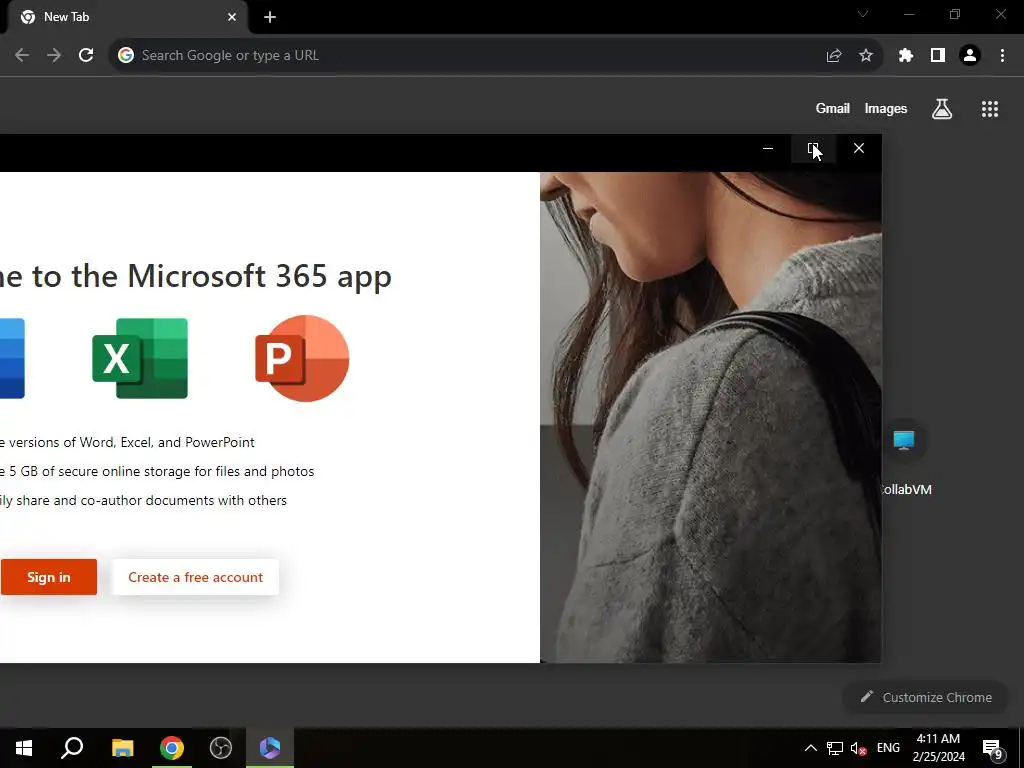Screen dimensions: 1024x768
Task: Share this page from address bar
Action: [x=834, y=56]
